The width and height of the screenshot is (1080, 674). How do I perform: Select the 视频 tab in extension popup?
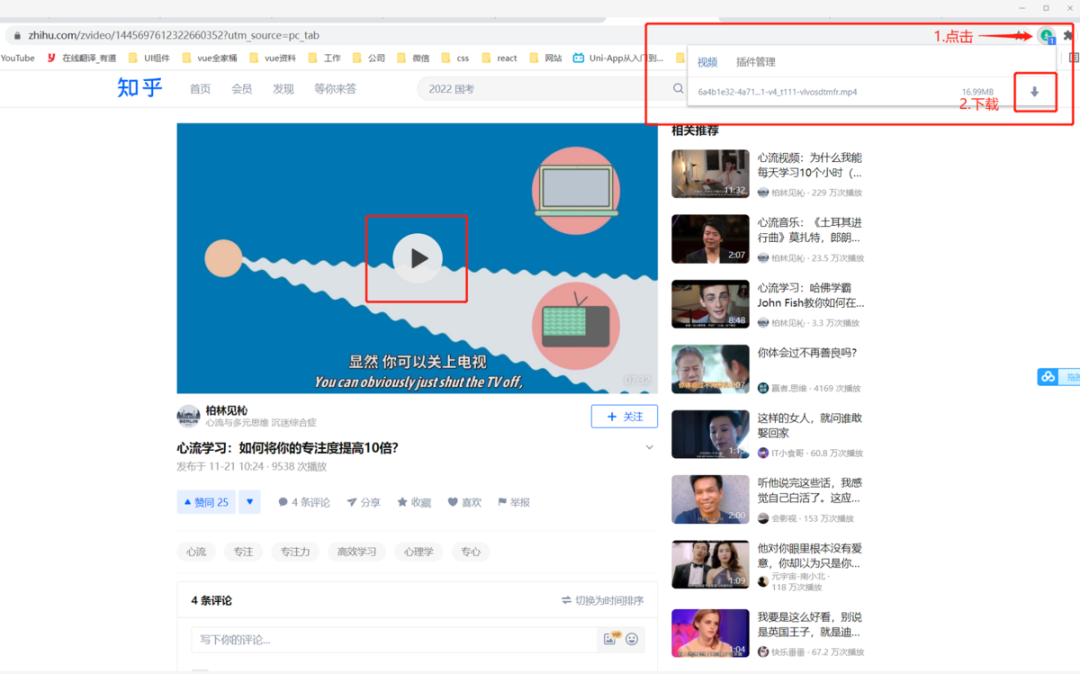707,62
